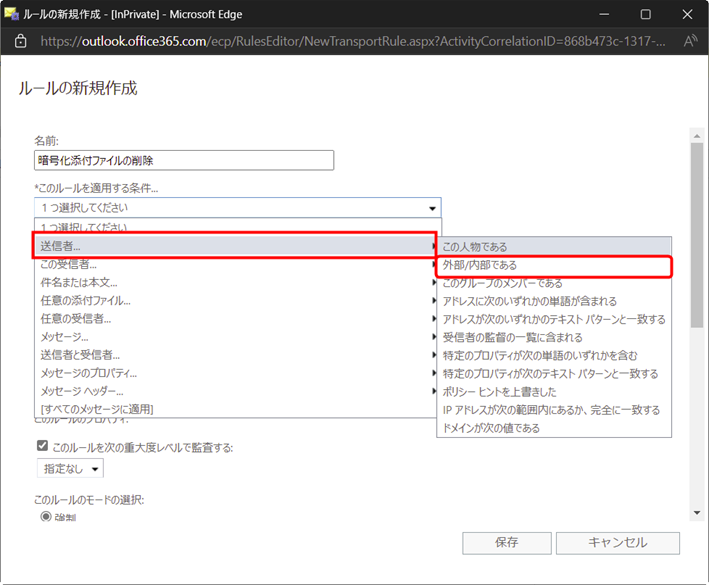Screen dimensions: 709x585
Task: Click the キャンセル button
Action: (x=618, y=543)
